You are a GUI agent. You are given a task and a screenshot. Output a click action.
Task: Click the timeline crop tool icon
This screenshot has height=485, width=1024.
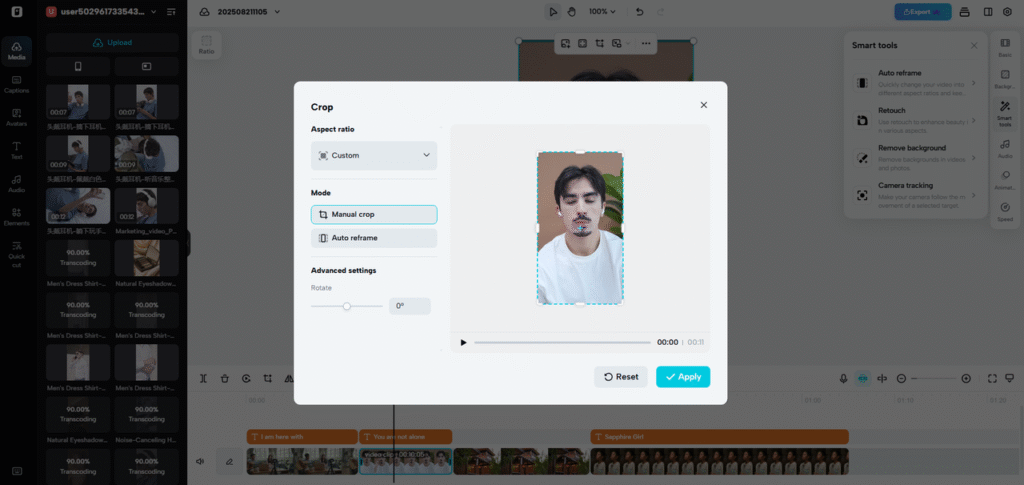(268, 379)
